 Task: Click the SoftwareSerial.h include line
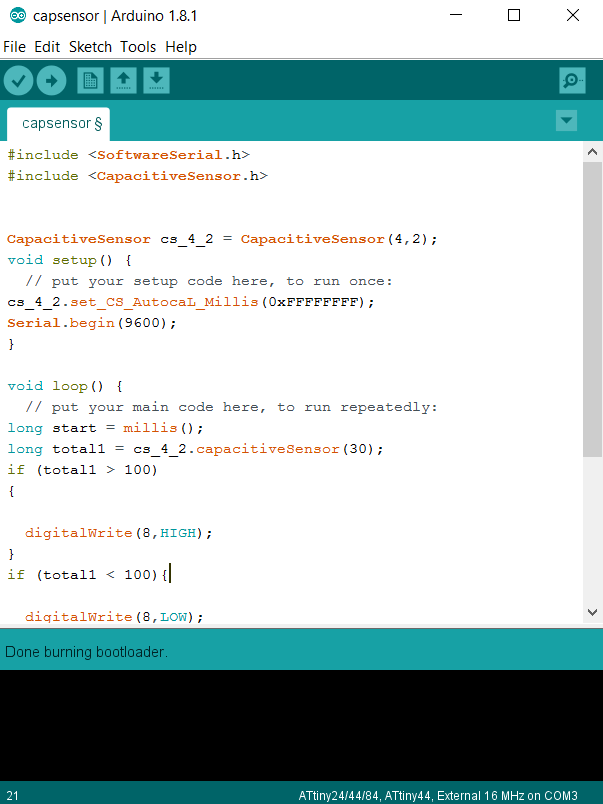tap(128, 155)
